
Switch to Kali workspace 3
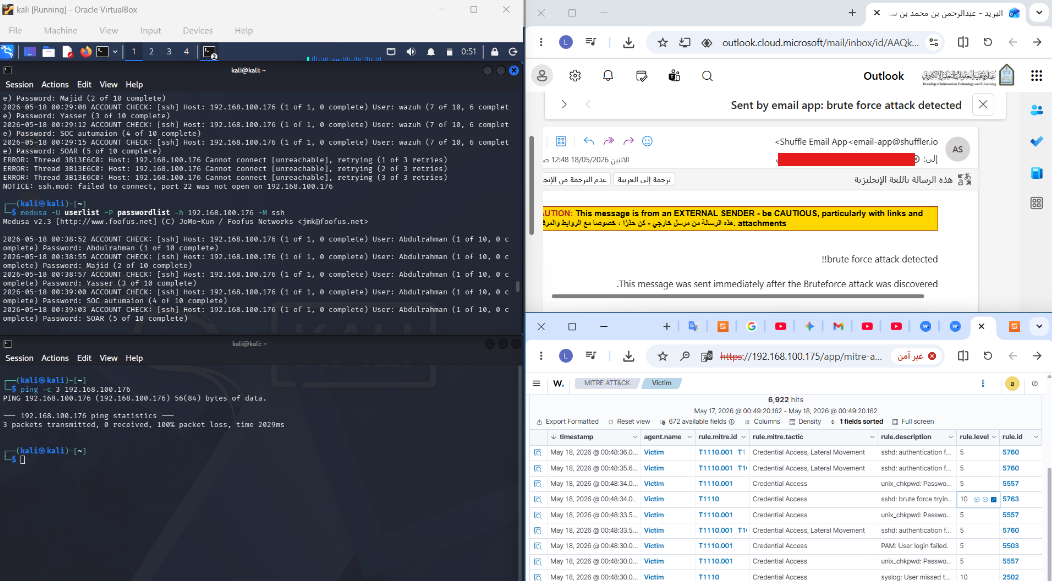coord(169,52)
